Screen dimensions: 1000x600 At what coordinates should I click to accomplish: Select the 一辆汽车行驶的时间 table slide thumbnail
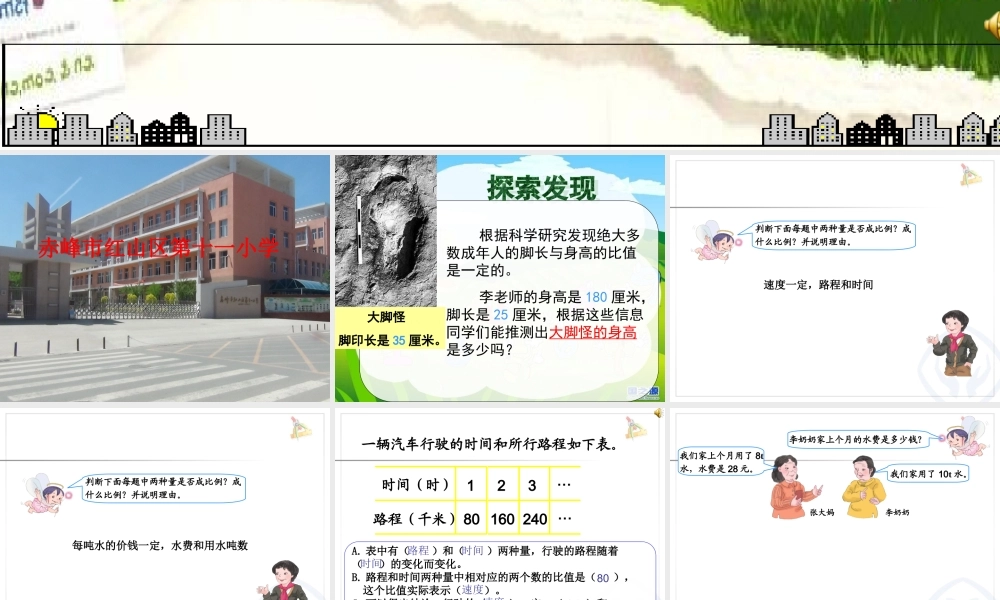[500, 504]
